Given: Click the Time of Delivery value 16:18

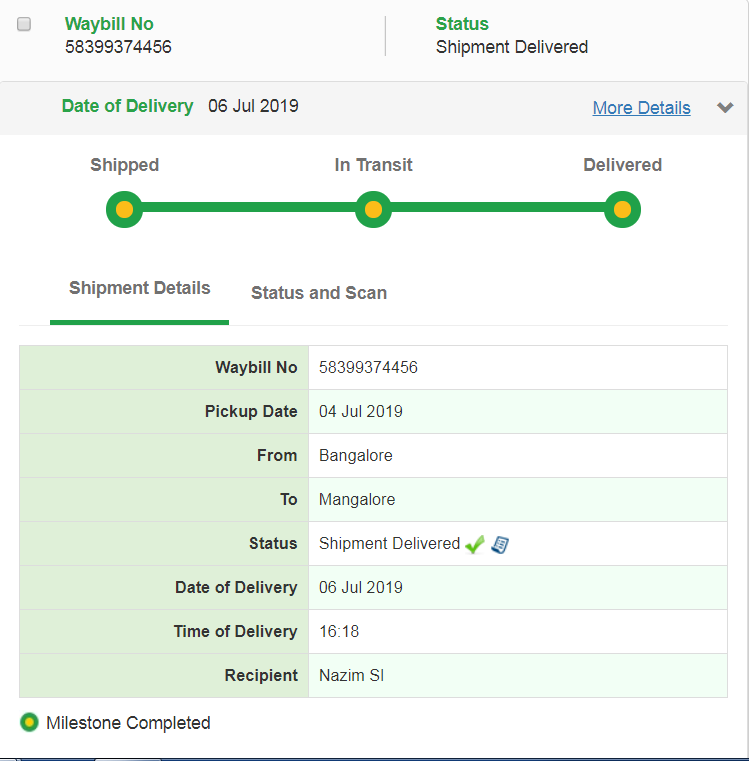Looking at the screenshot, I should [x=338, y=632].
